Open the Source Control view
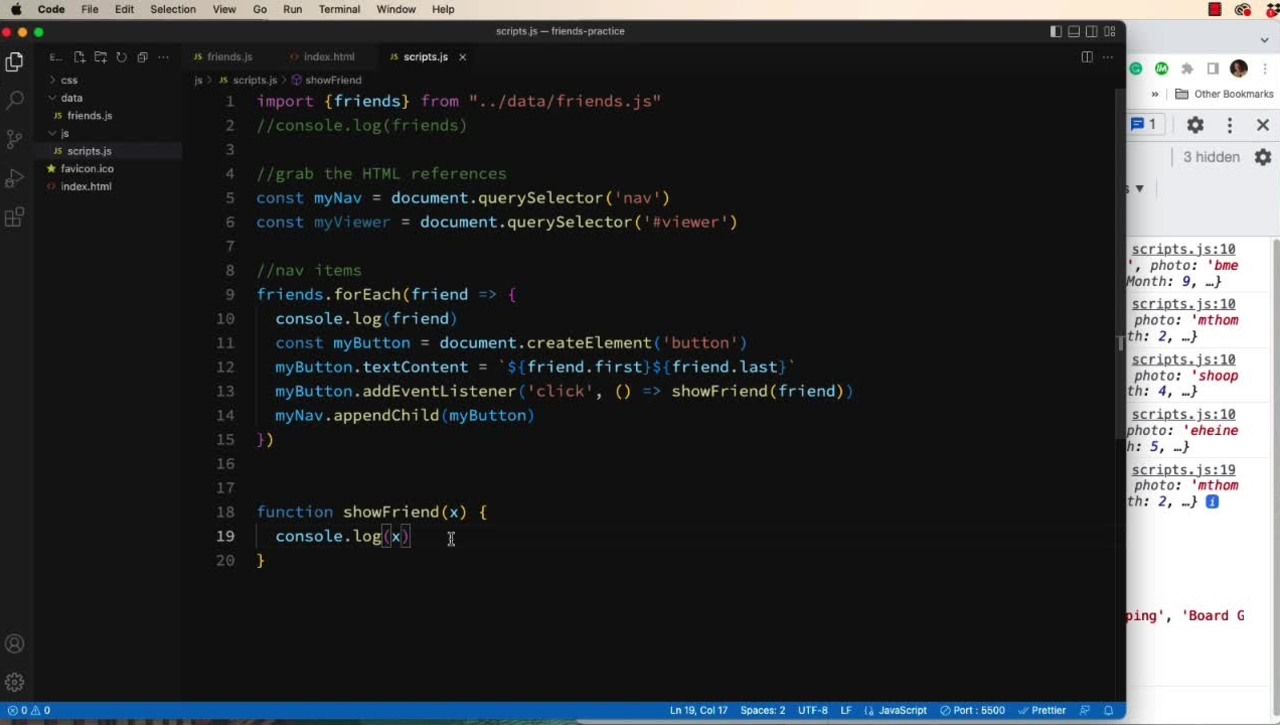Image resolution: width=1280 pixels, height=725 pixels. [15, 139]
